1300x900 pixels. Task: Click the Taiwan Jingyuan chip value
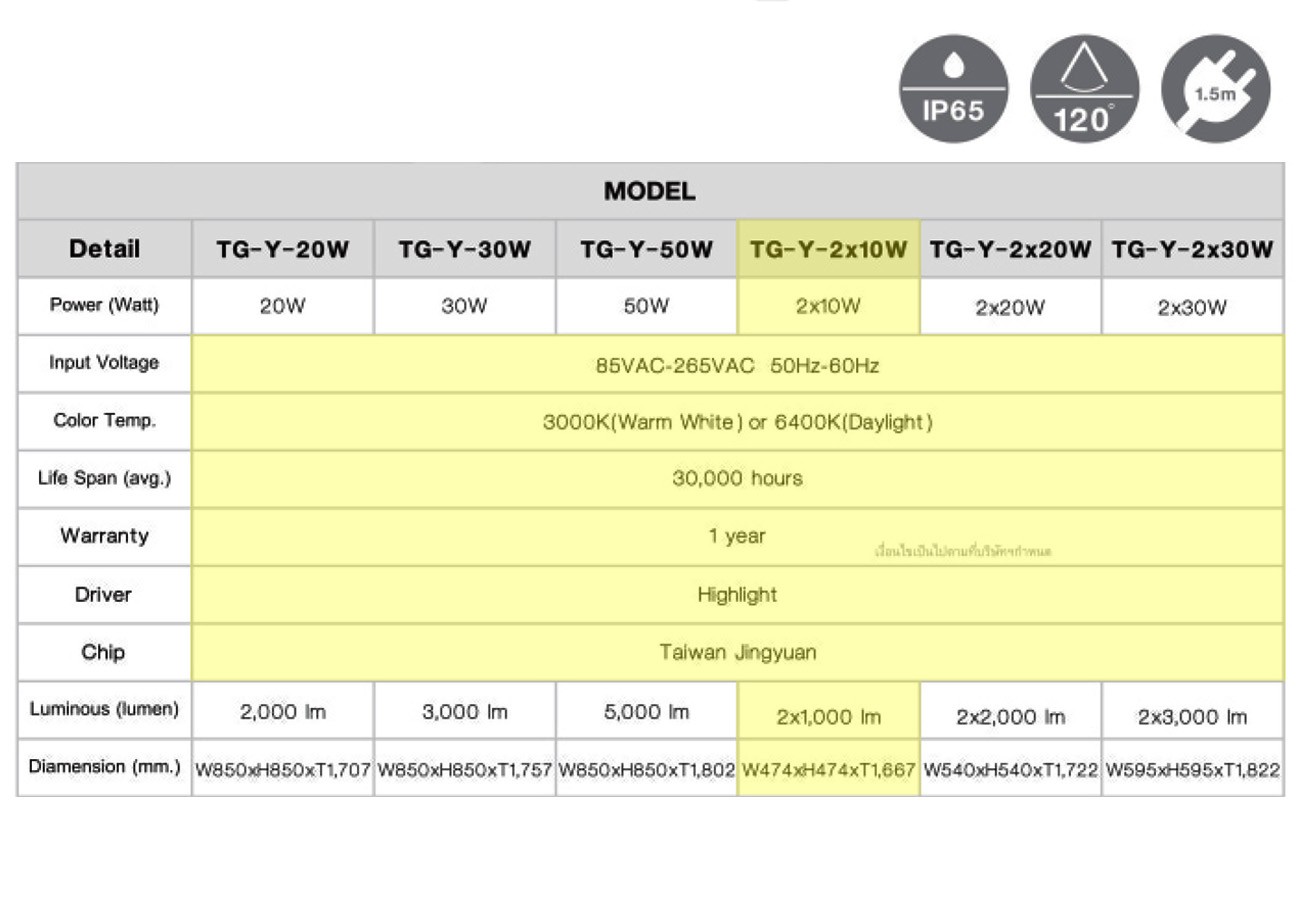point(737,653)
